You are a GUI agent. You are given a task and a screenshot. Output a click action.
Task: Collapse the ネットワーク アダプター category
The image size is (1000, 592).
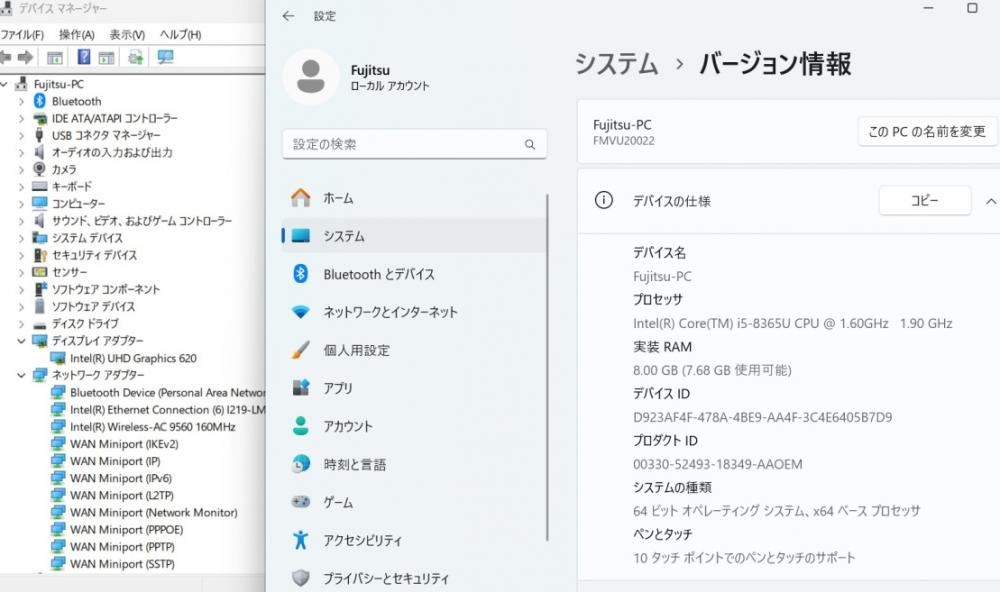point(22,375)
